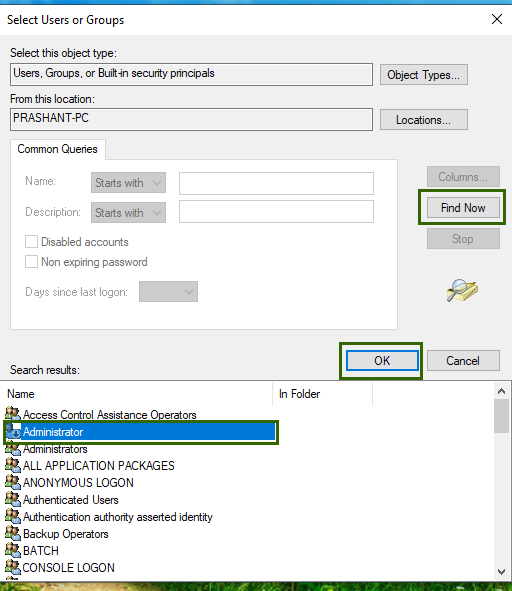Open the Object Types dialog button

424,75
